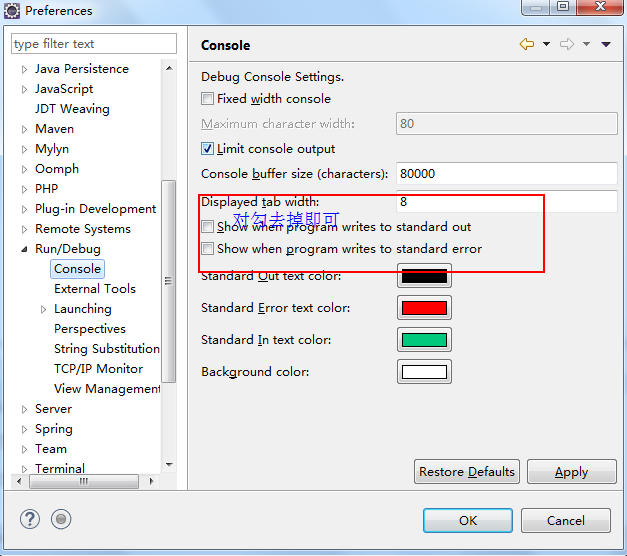Click the Preferences window icon in title bar

[x=12, y=10]
